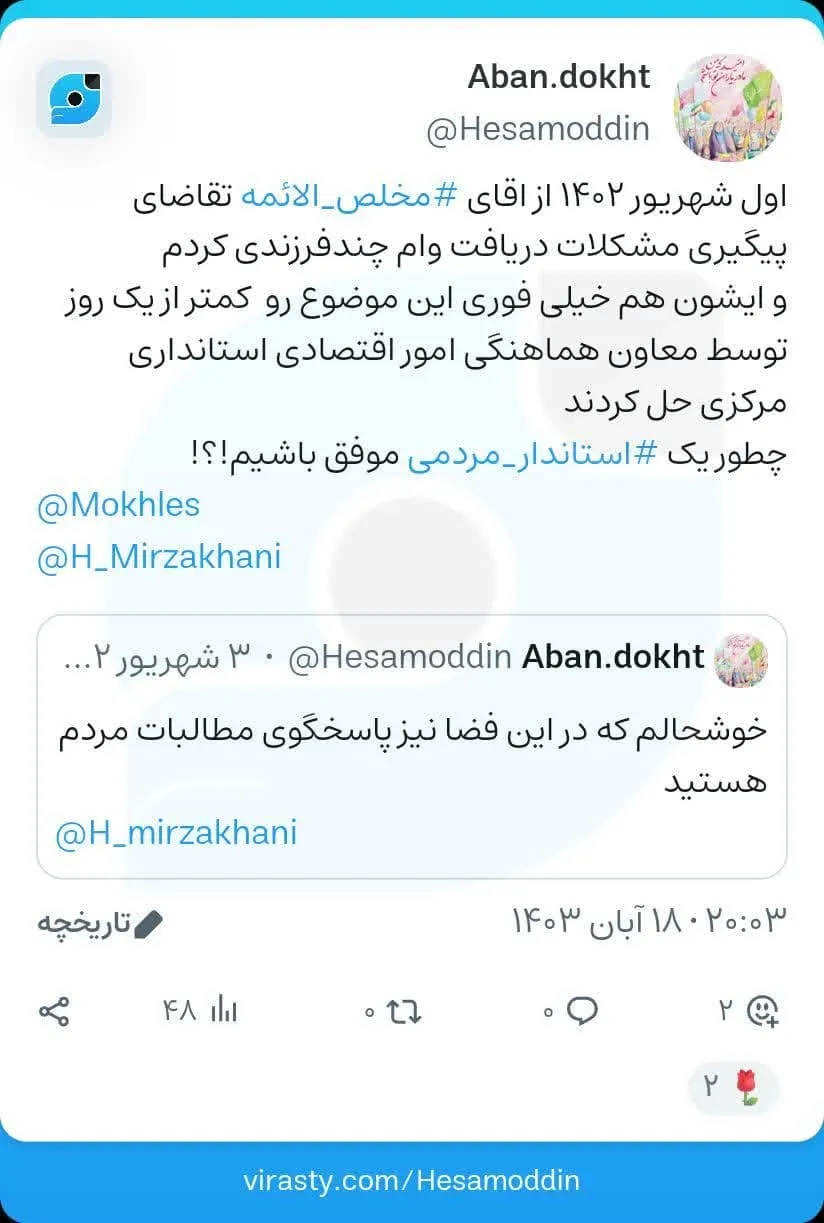
Task: Click the add reaction smiley icon
Action: click(x=763, y=1011)
